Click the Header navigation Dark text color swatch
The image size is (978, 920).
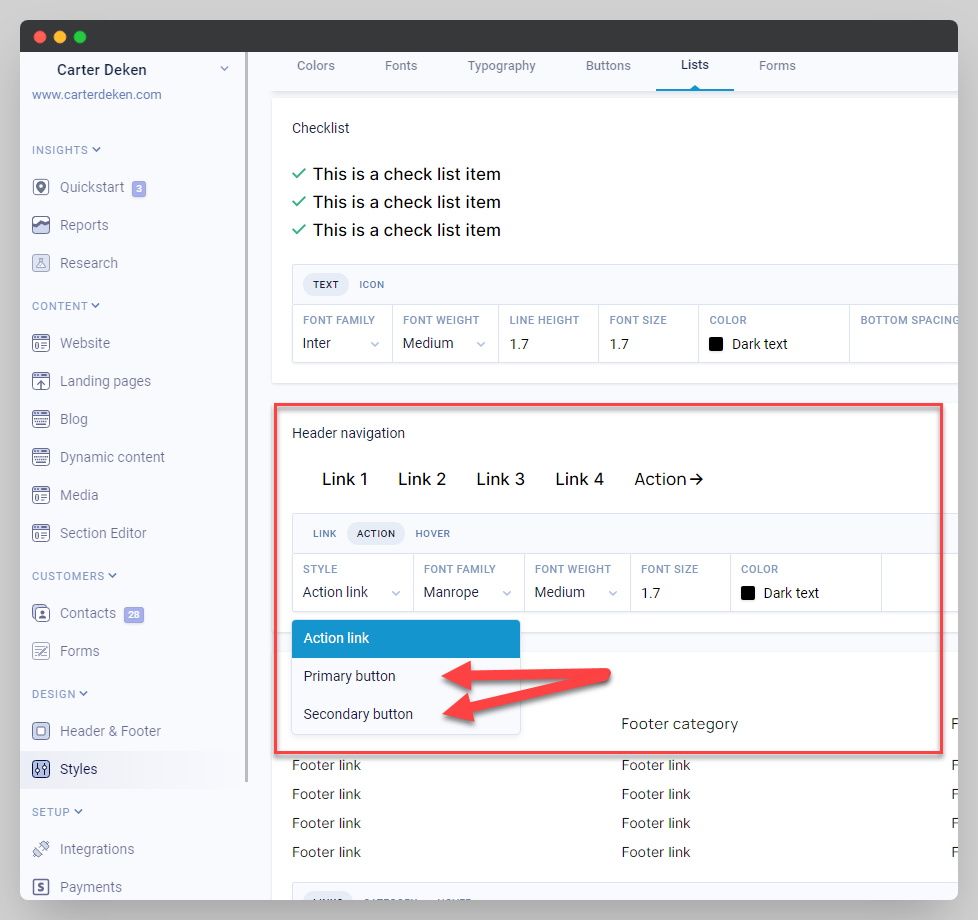pos(748,593)
